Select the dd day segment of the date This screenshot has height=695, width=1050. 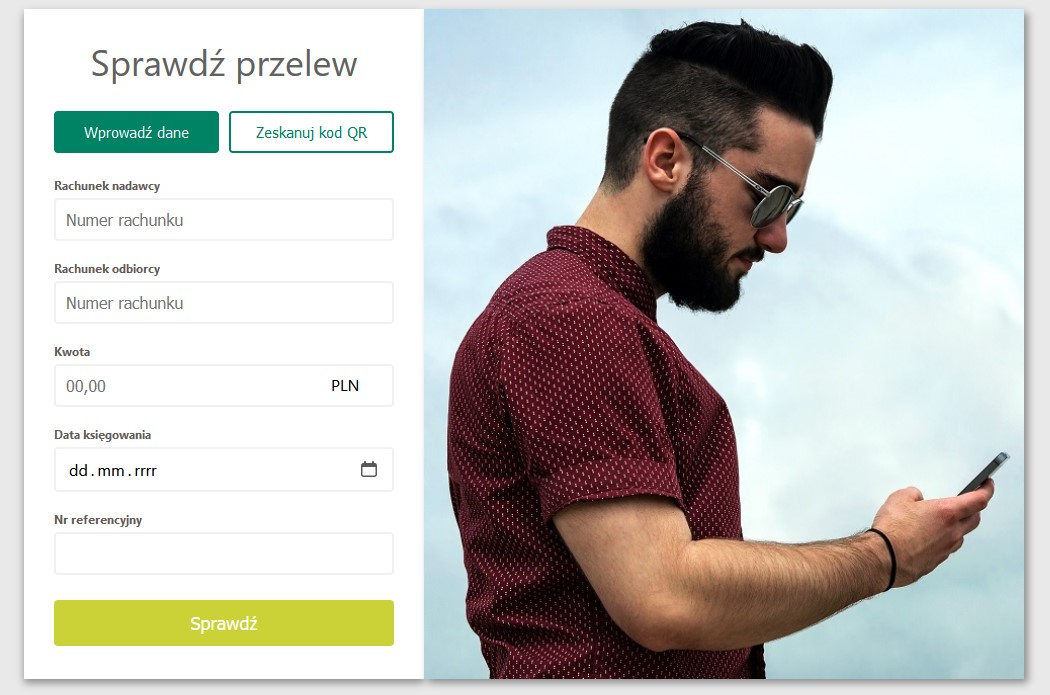click(x=78, y=471)
